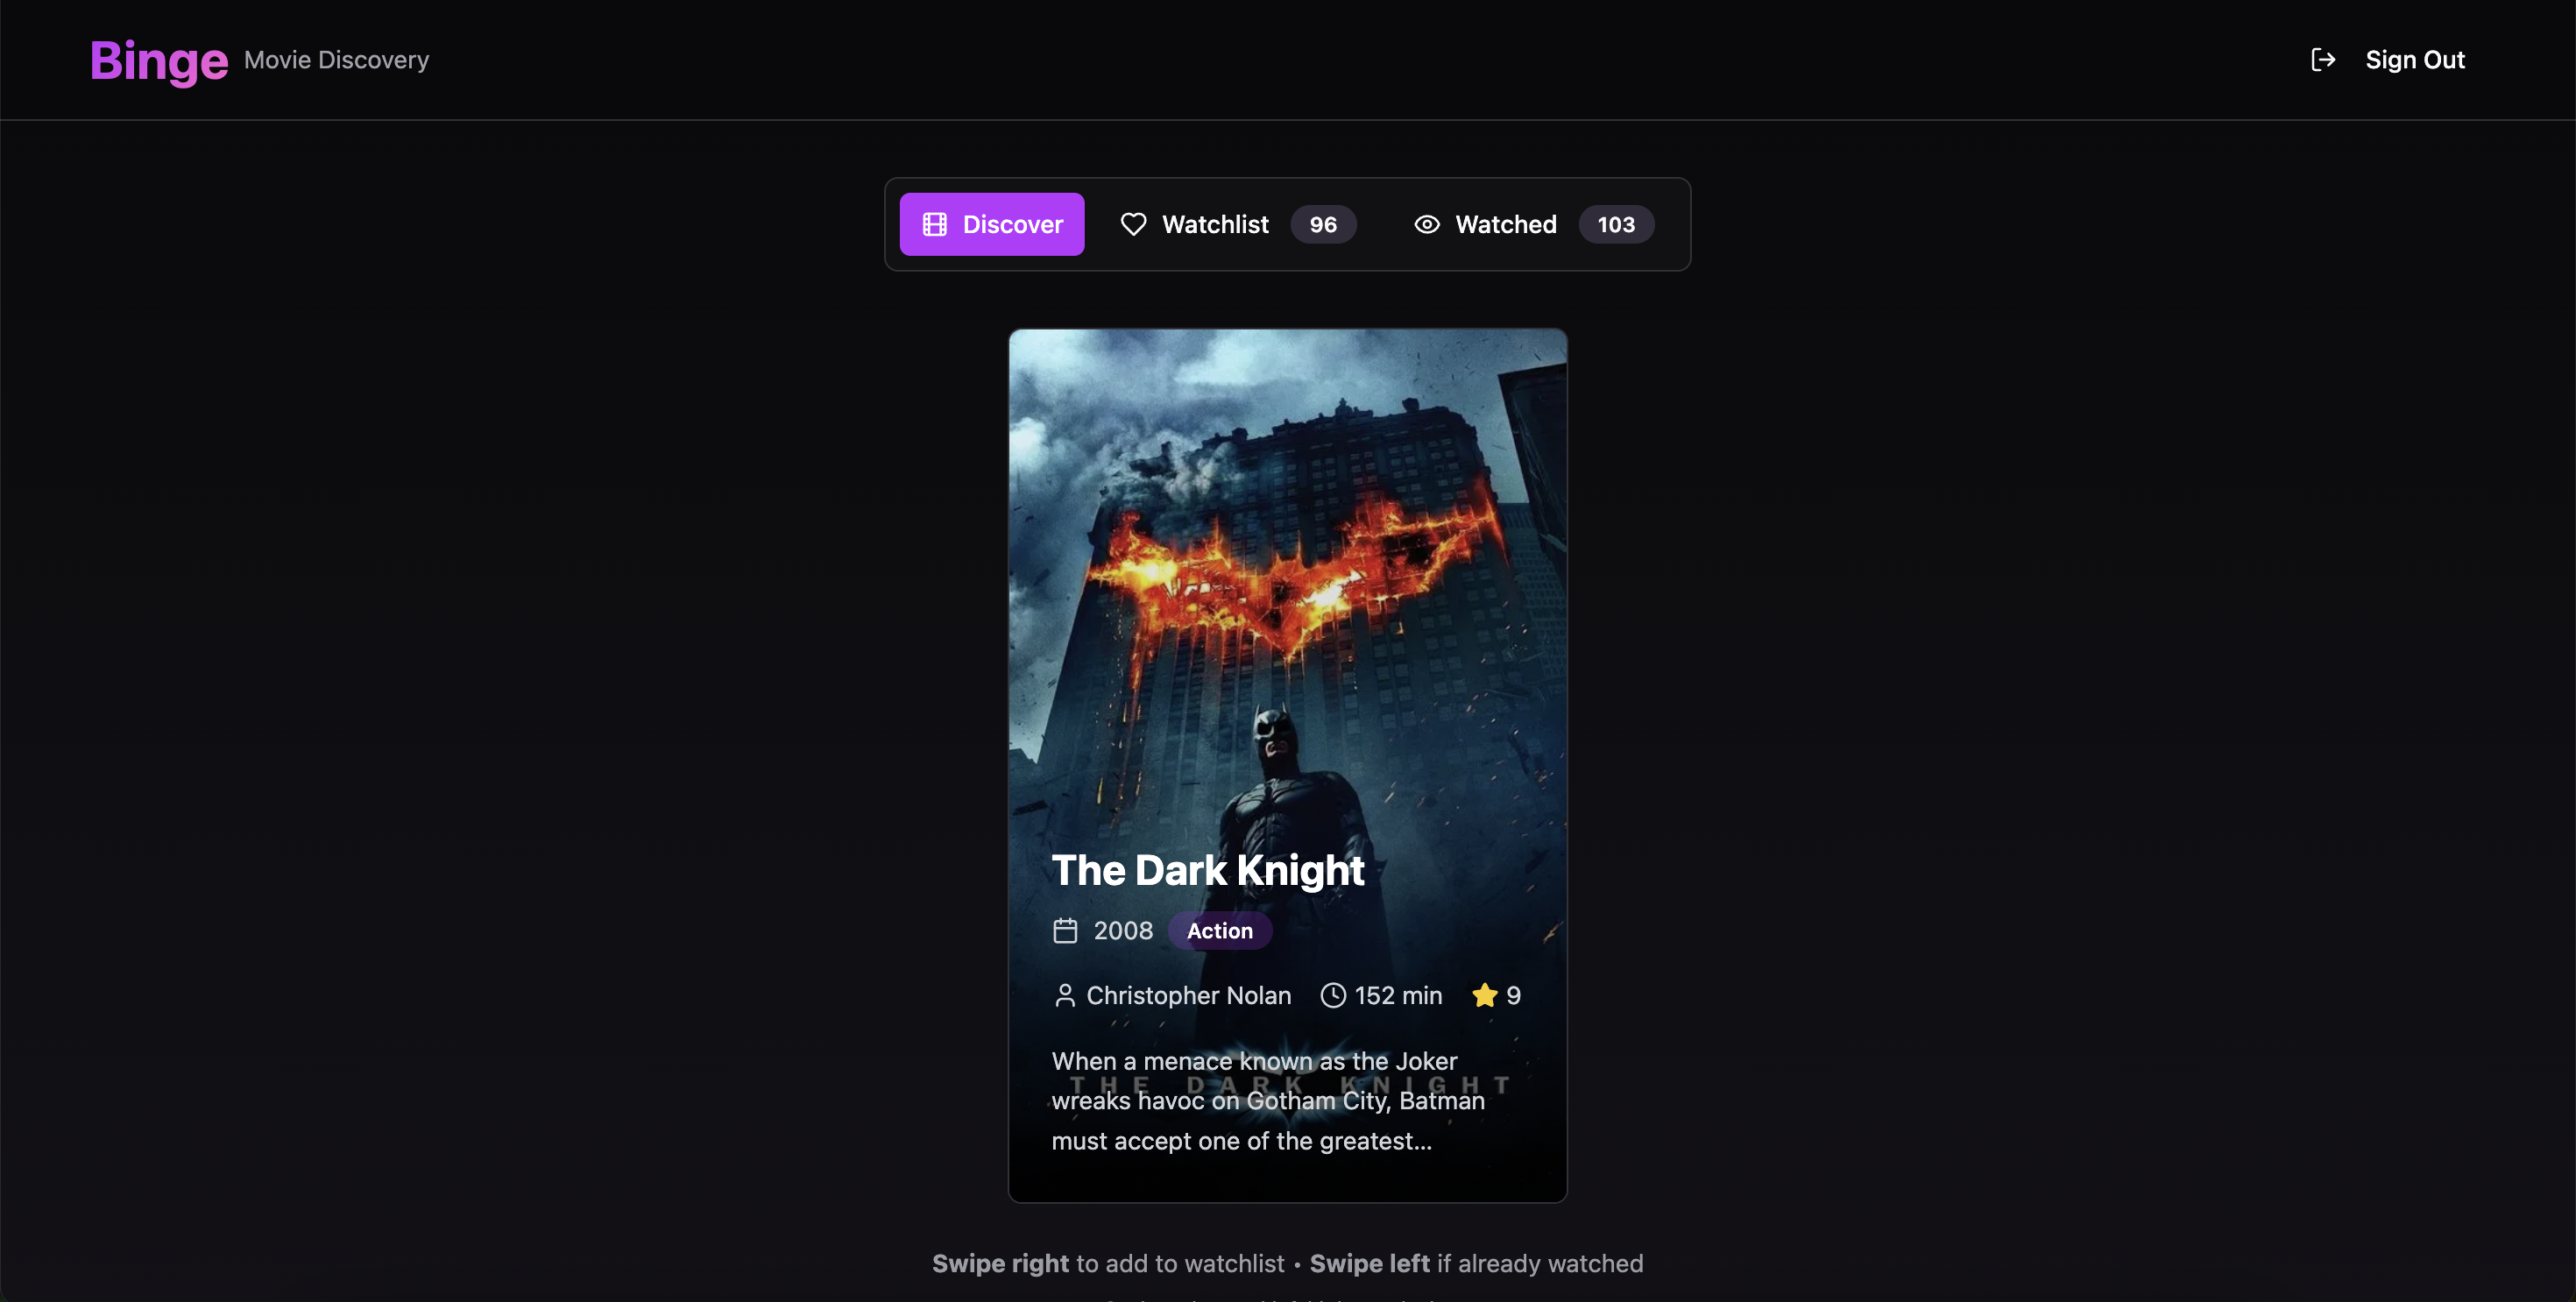Click the sign out arrow icon
Image resolution: width=2576 pixels, height=1302 pixels.
tap(2323, 60)
